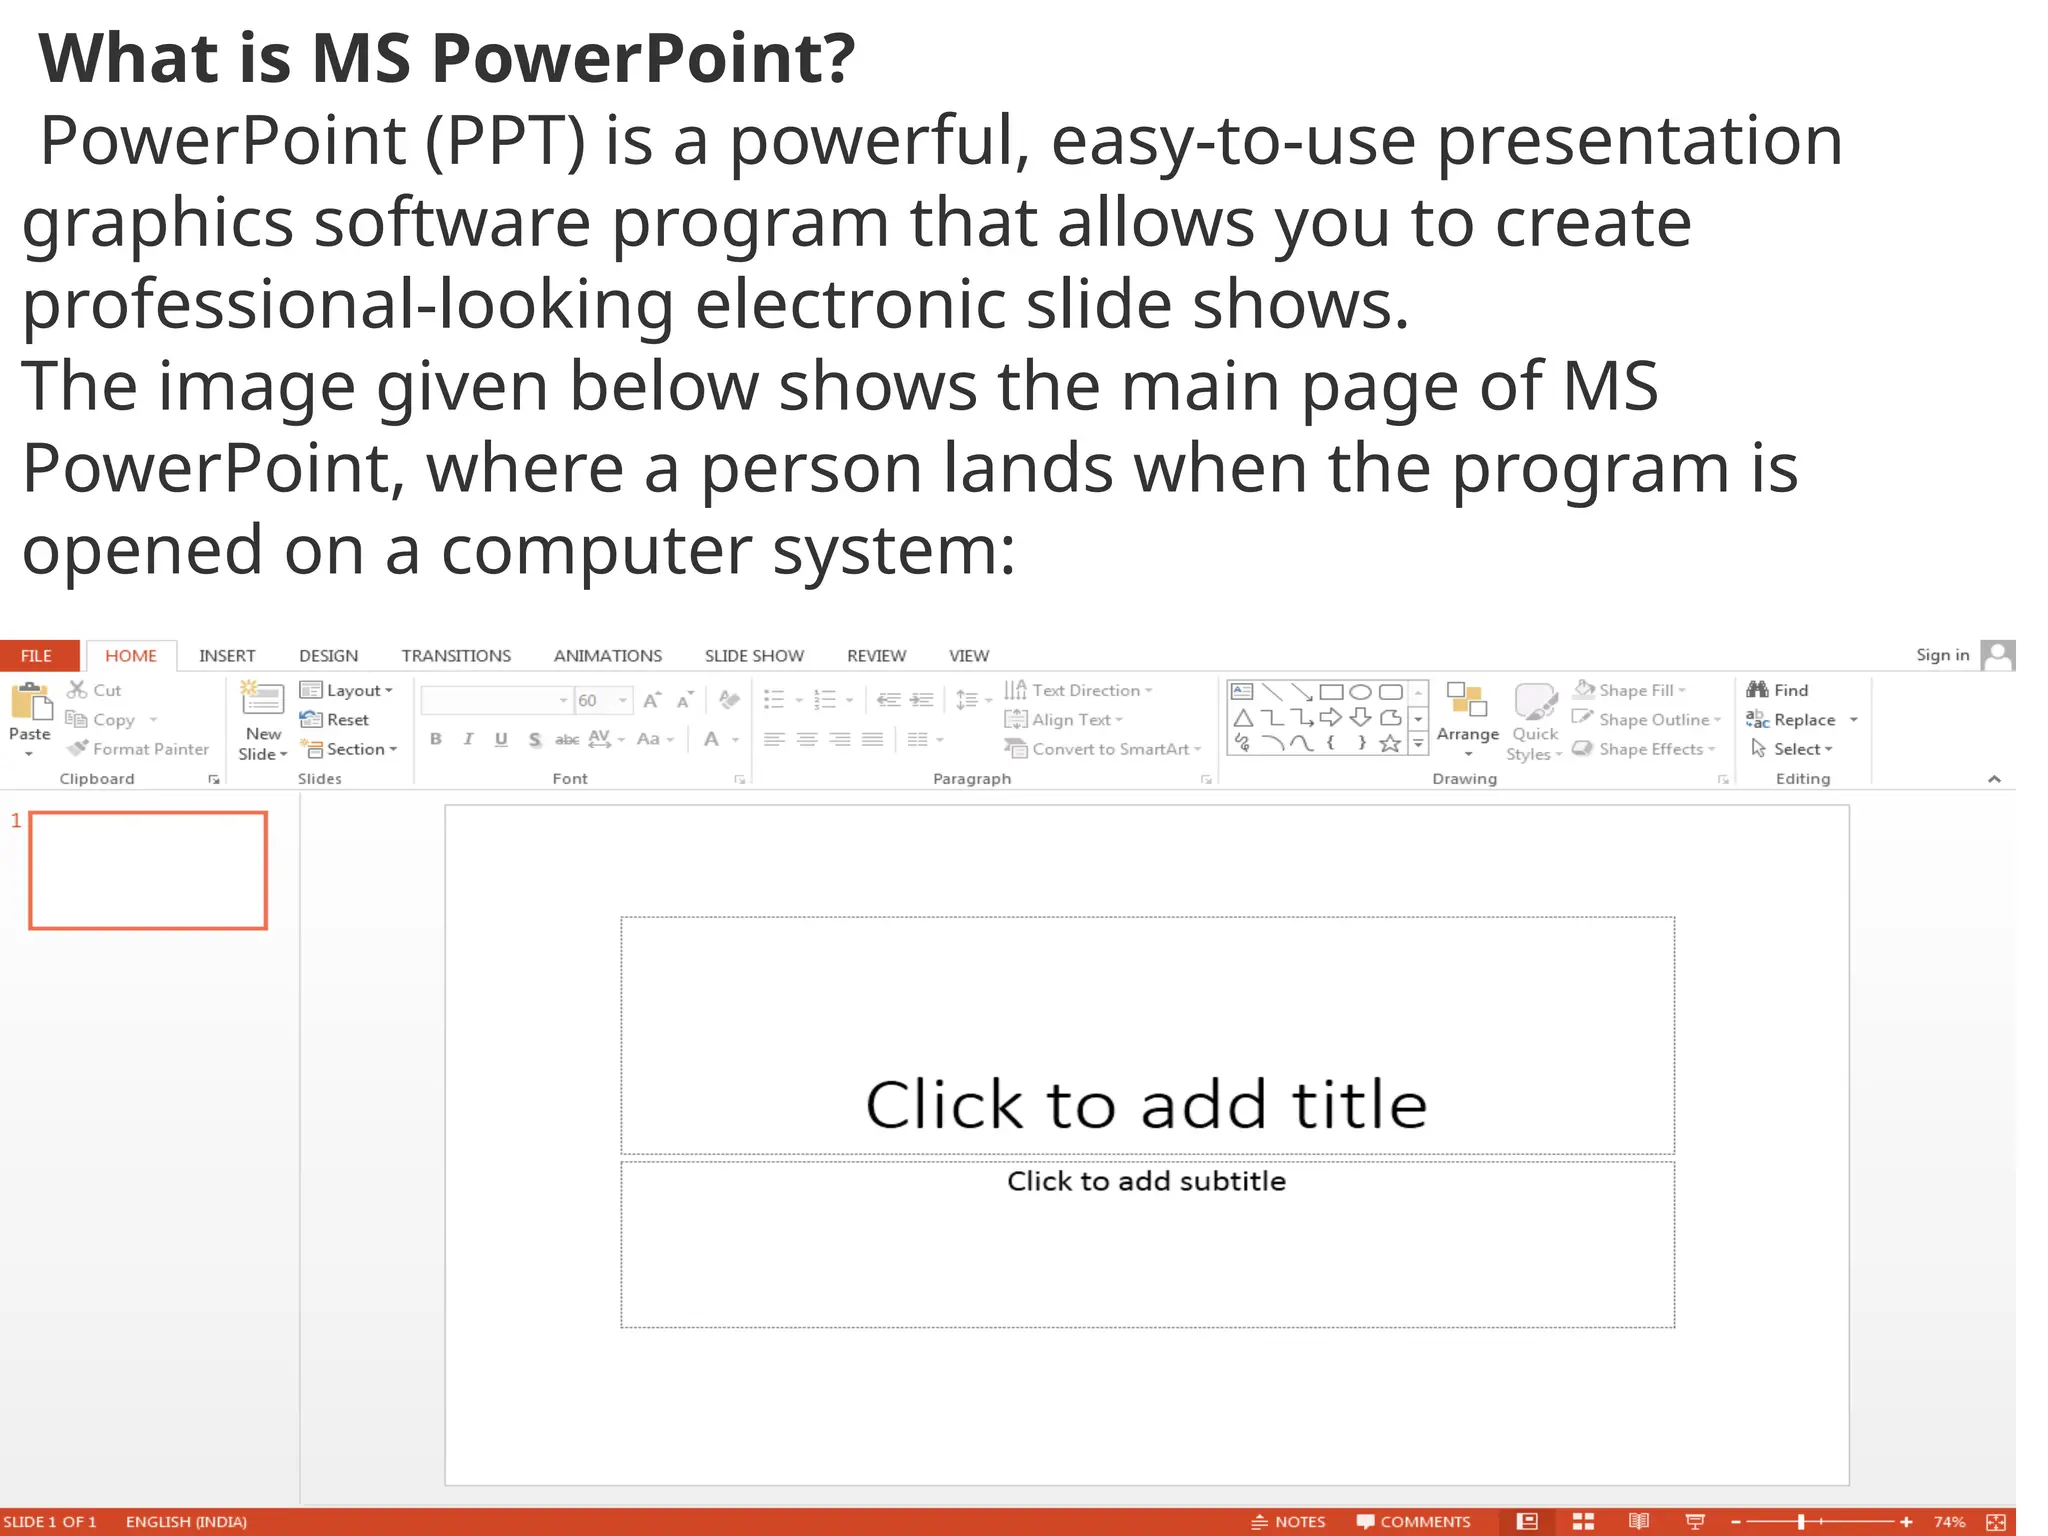
Task: Click the Sign in link
Action: [1942, 655]
